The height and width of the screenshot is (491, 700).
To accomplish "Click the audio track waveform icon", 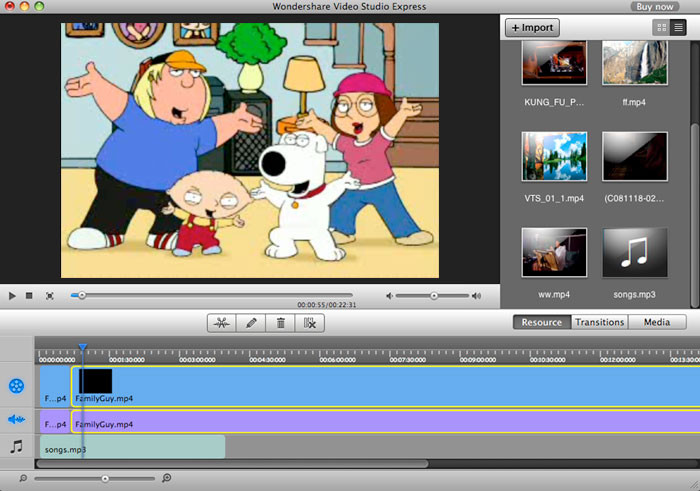I will tap(17, 419).
